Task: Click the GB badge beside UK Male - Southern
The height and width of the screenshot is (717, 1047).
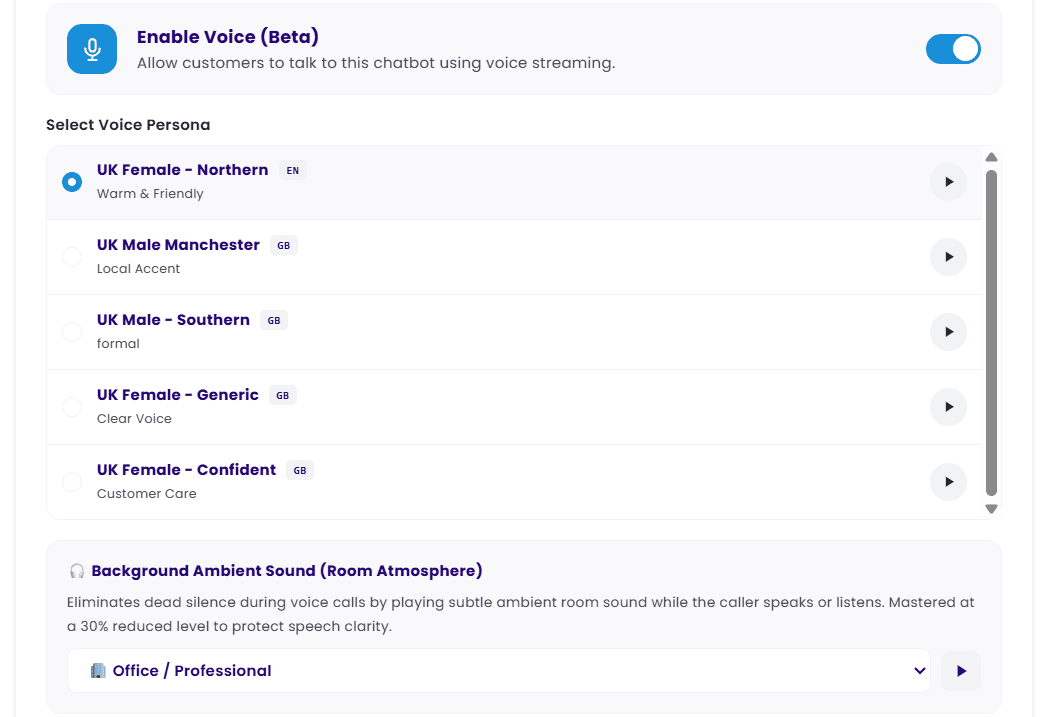Action: pos(274,320)
